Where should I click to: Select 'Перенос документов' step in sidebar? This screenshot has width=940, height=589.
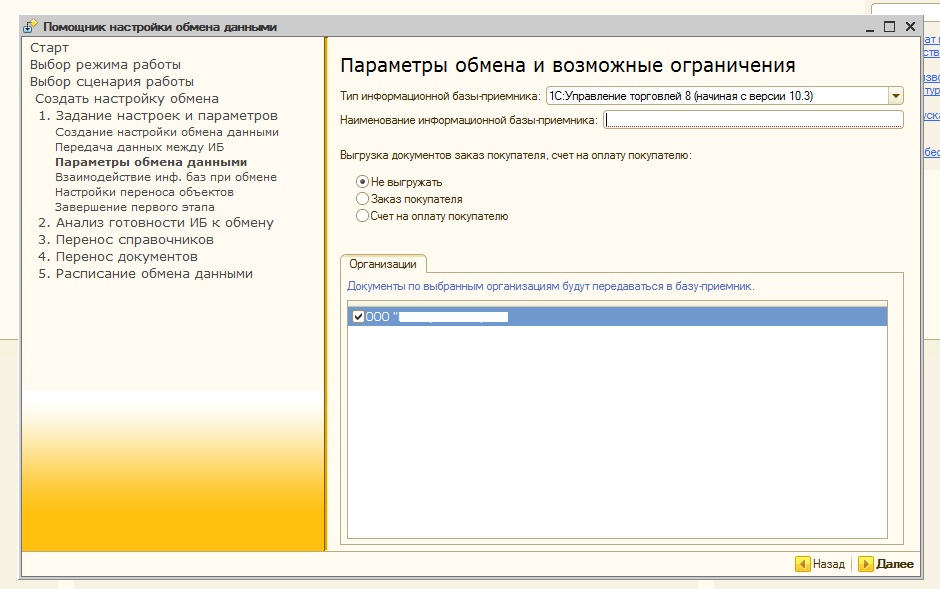(x=126, y=257)
